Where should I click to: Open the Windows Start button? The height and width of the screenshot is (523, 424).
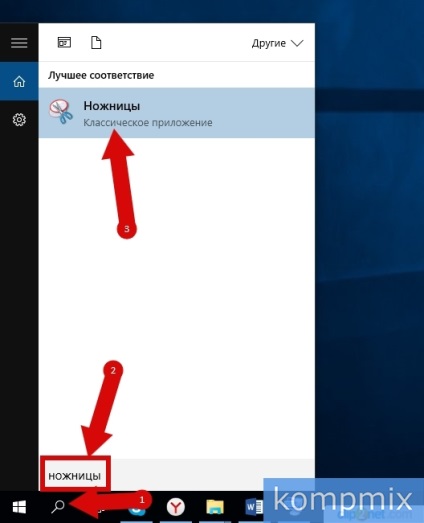coord(19,507)
